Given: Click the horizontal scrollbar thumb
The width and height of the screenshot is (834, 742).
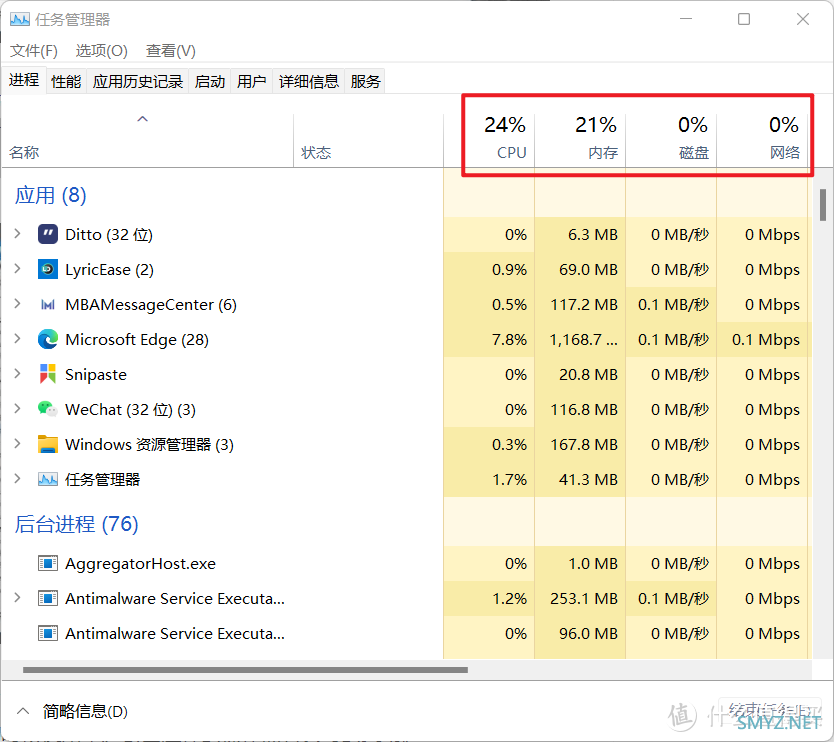Looking at the screenshot, I should pos(245,670).
